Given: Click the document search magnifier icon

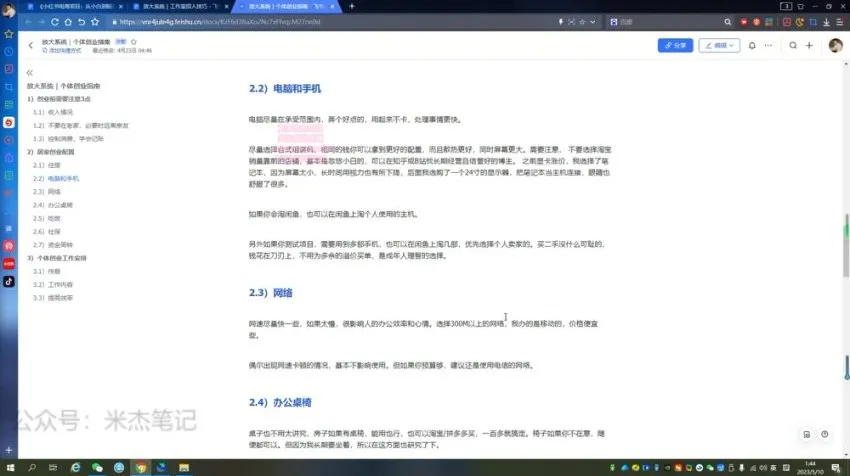Looking at the screenshot, I should 793,46.
